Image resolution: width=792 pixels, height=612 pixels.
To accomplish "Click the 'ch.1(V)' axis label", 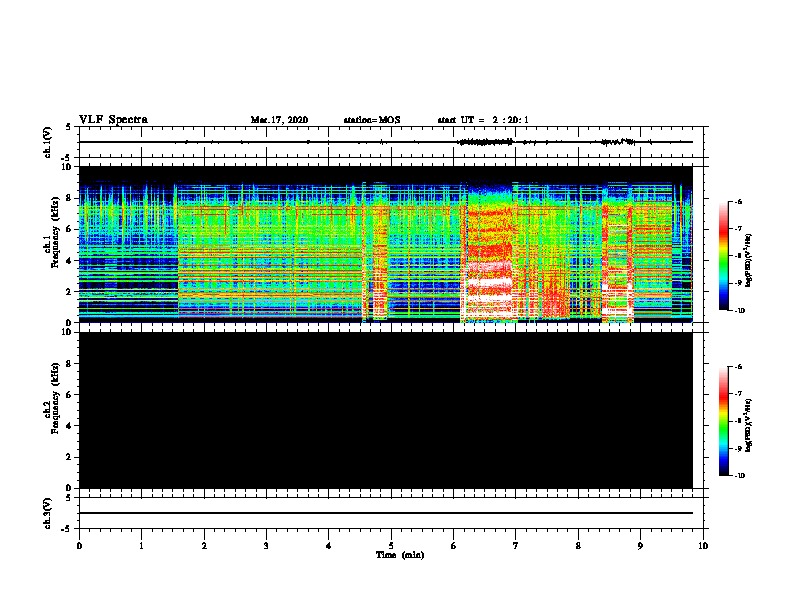I will coord(48,142).
